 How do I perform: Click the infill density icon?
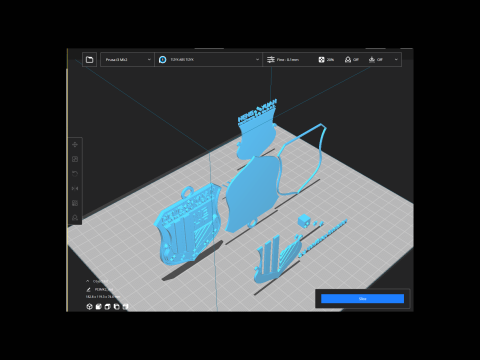[x=321, y=60]
